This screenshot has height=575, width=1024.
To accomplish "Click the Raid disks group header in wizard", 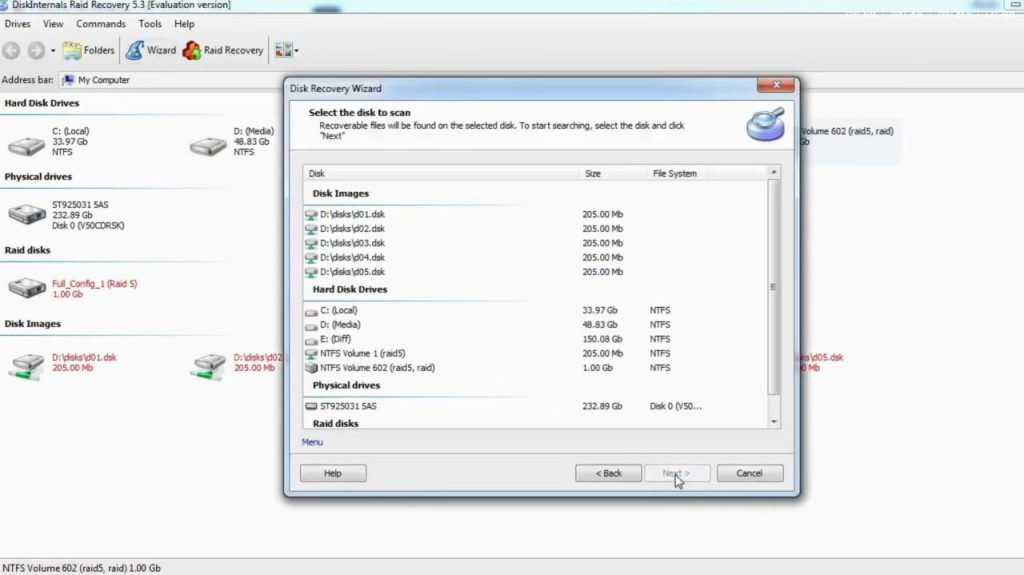I will pyautogui.click(x=336, y=423).
